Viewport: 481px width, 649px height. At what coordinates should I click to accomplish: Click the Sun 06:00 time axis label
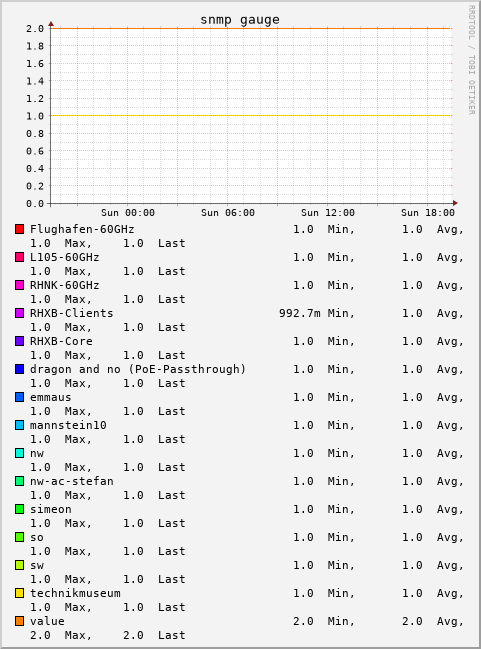click(228, 213)
